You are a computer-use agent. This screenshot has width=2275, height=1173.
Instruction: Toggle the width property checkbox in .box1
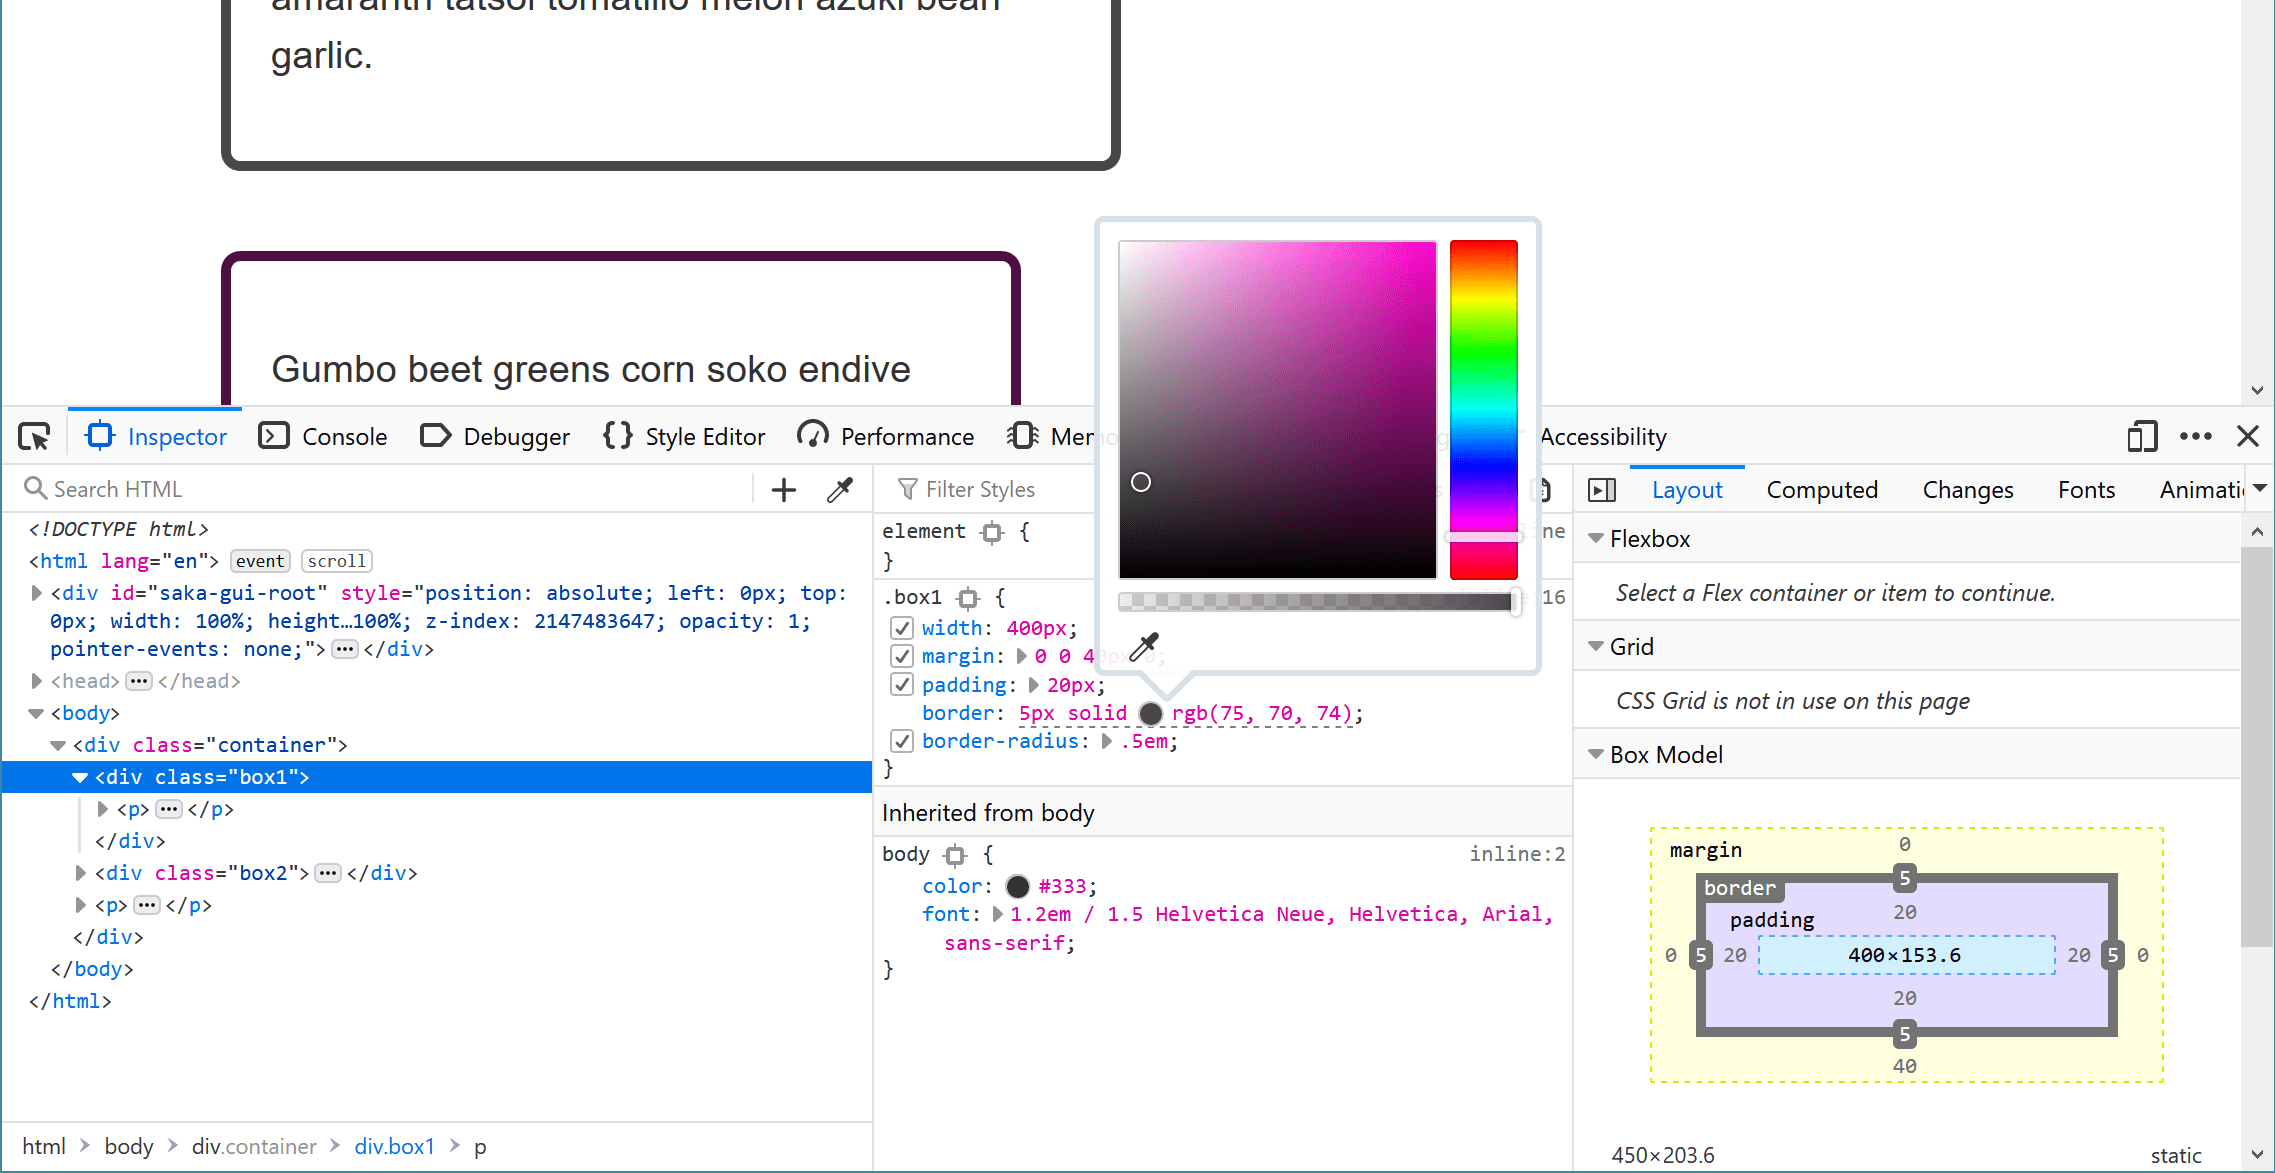click(900, 628)
